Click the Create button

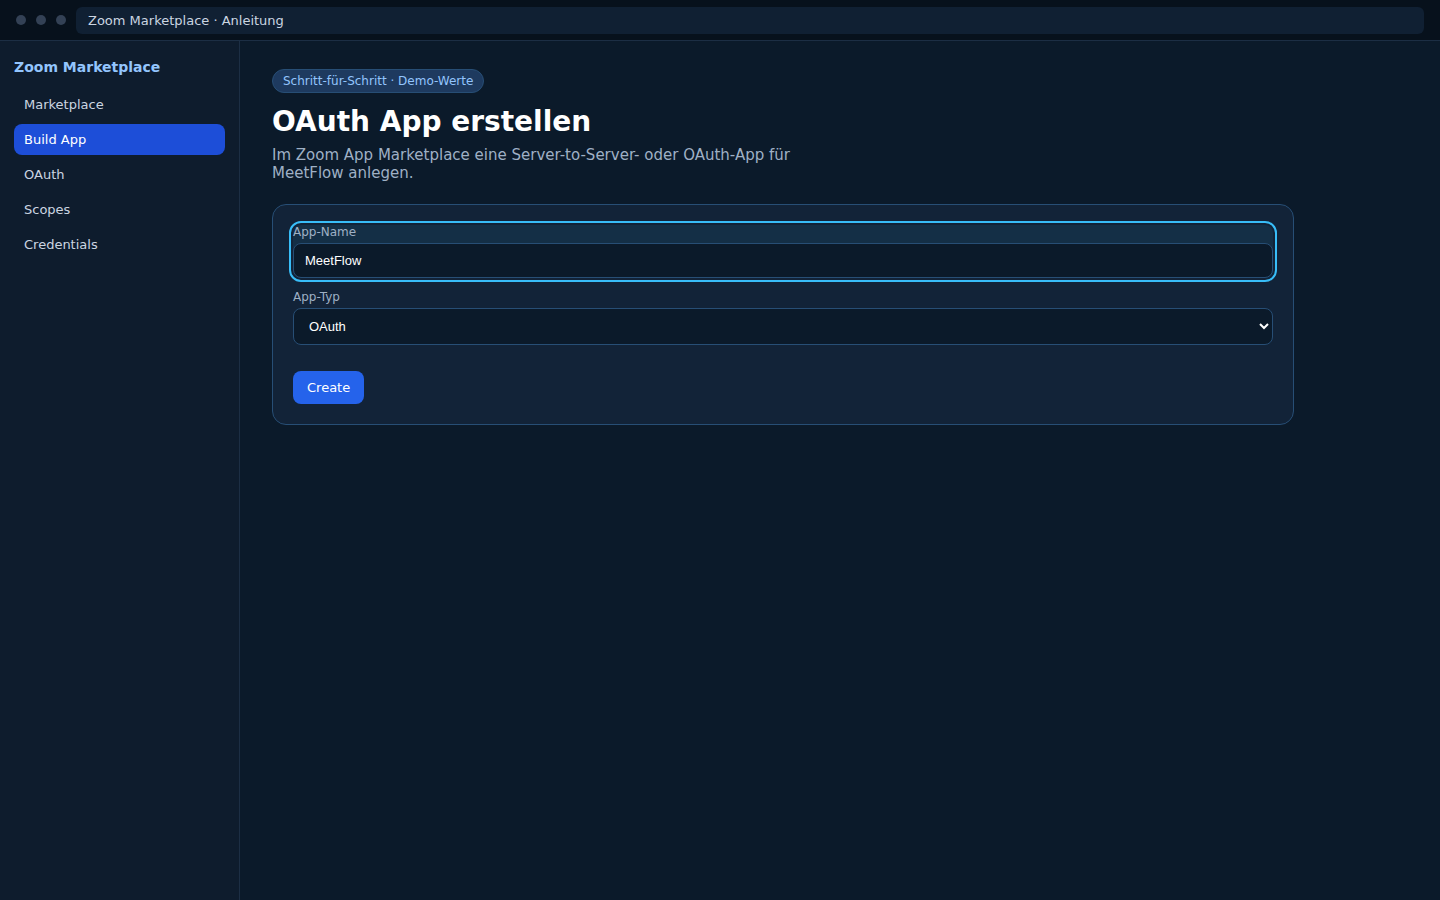328,388
